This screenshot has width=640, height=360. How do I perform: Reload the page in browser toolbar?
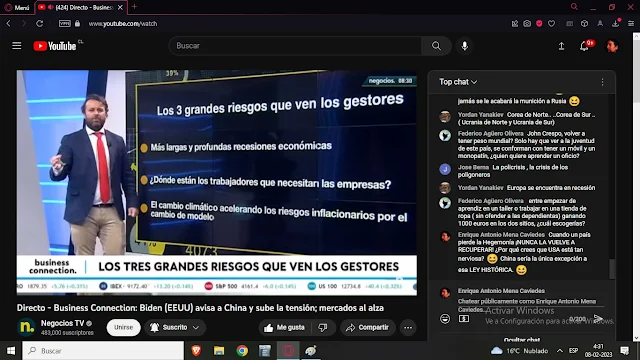pyautogui.click(x=39, y=24)
